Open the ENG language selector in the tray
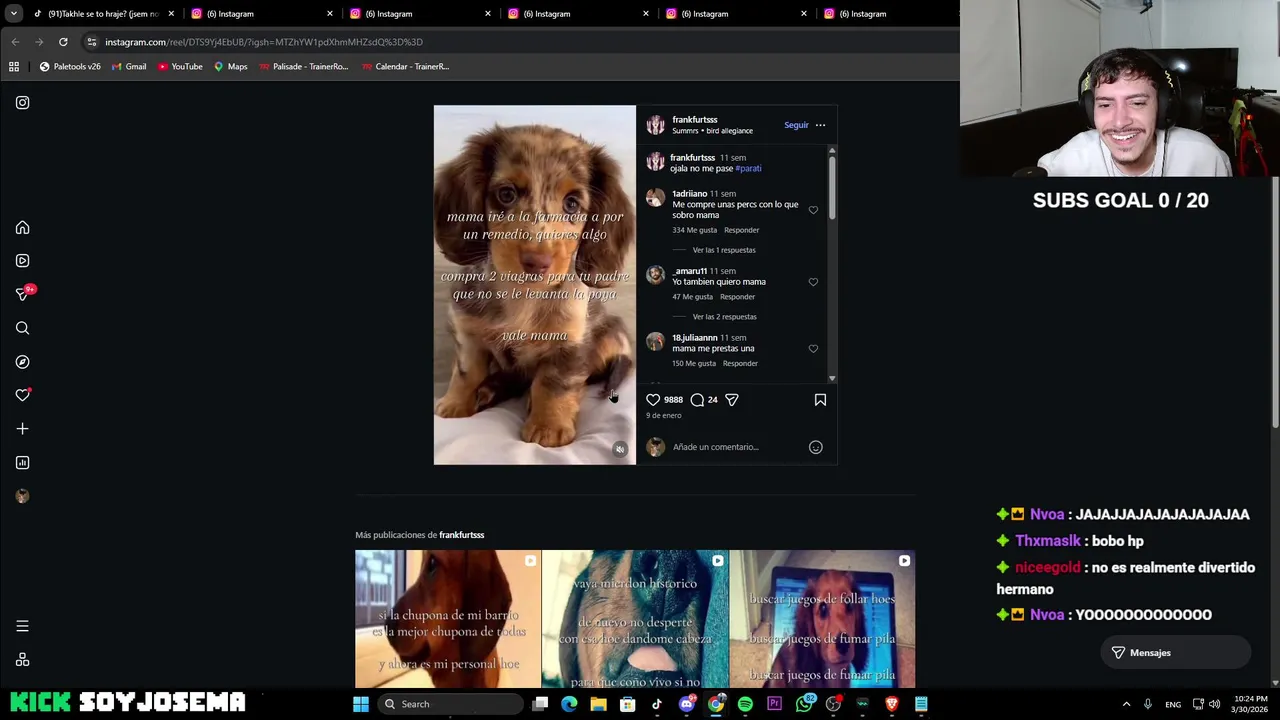This screenshot has width=1280, height=720. (x=1173, y=704)
